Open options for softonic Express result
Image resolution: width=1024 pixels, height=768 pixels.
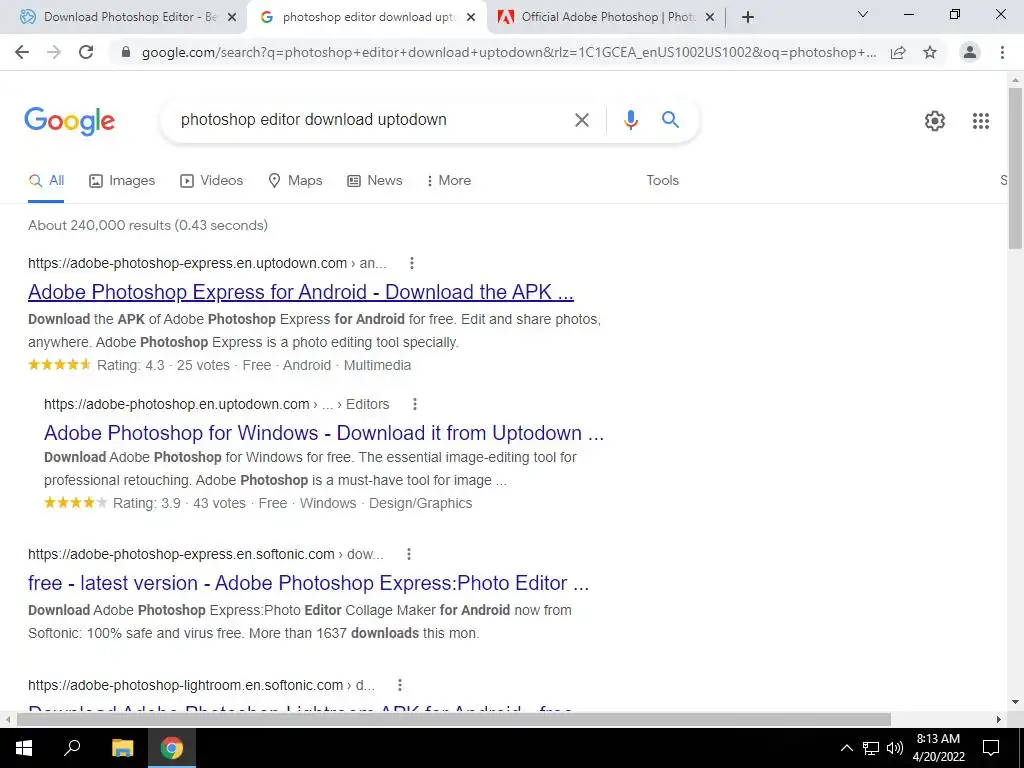coord(409,554)
